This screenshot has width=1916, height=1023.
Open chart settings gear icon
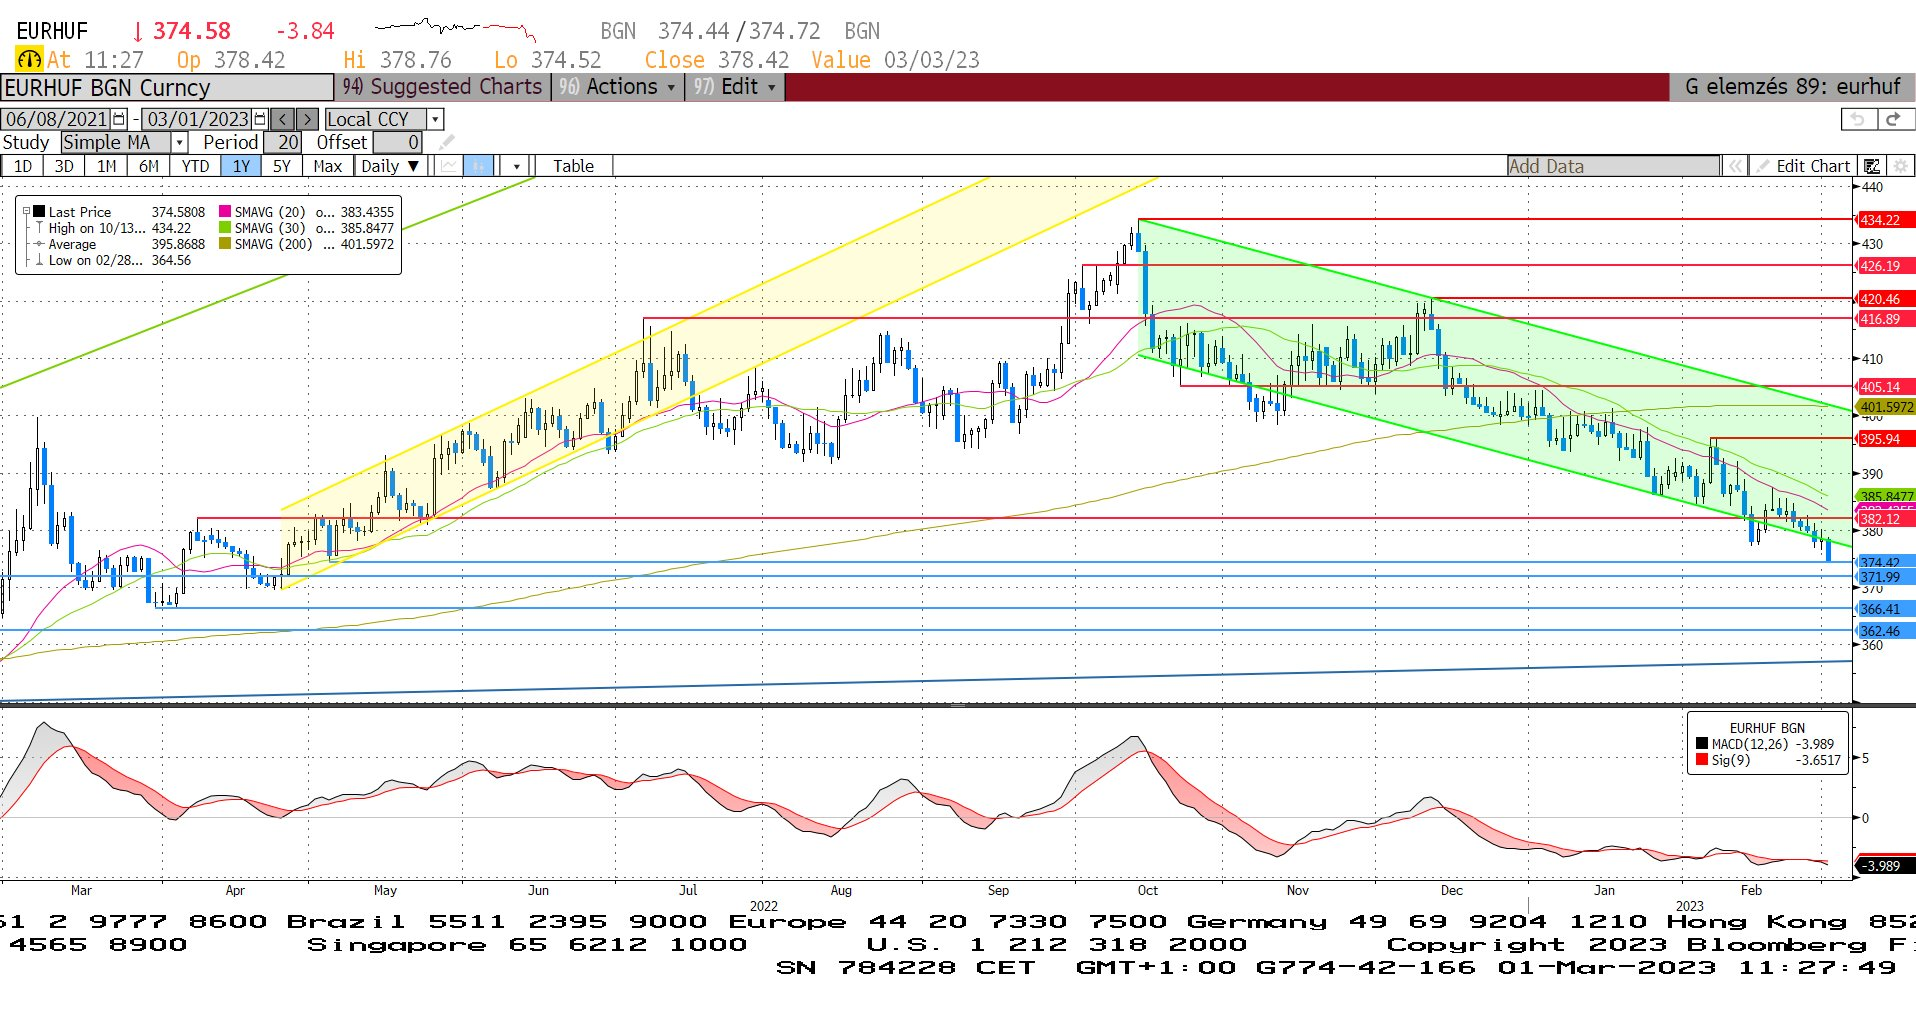click(x=1900, y=166)
